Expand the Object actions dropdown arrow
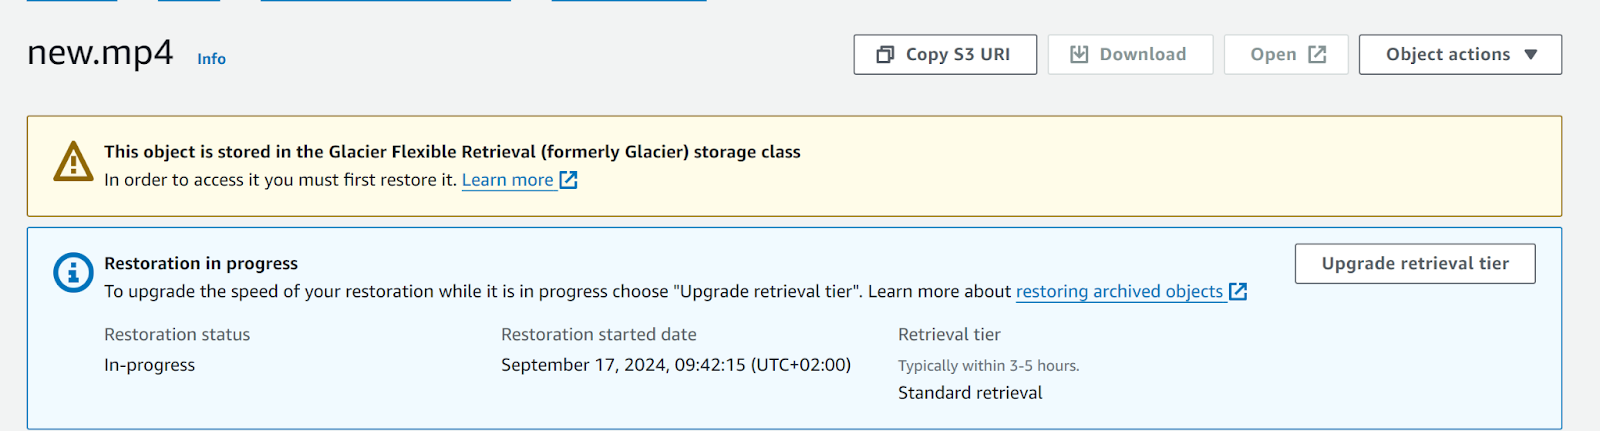The width and height of the screenshot is (1600, 431). click(x=1531, y=55)
